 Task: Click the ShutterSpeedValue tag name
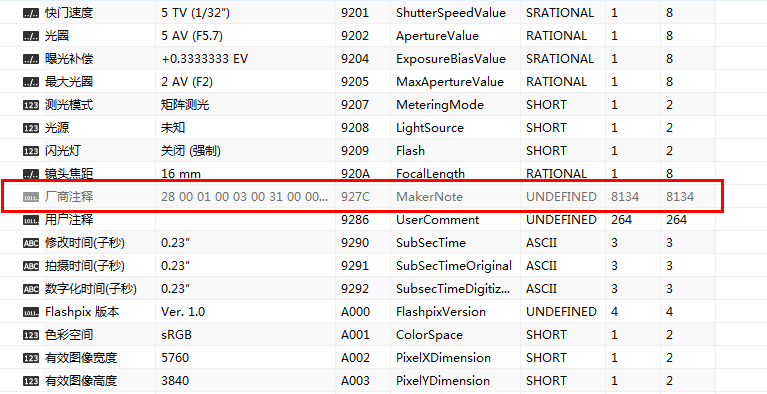point(451,13)
